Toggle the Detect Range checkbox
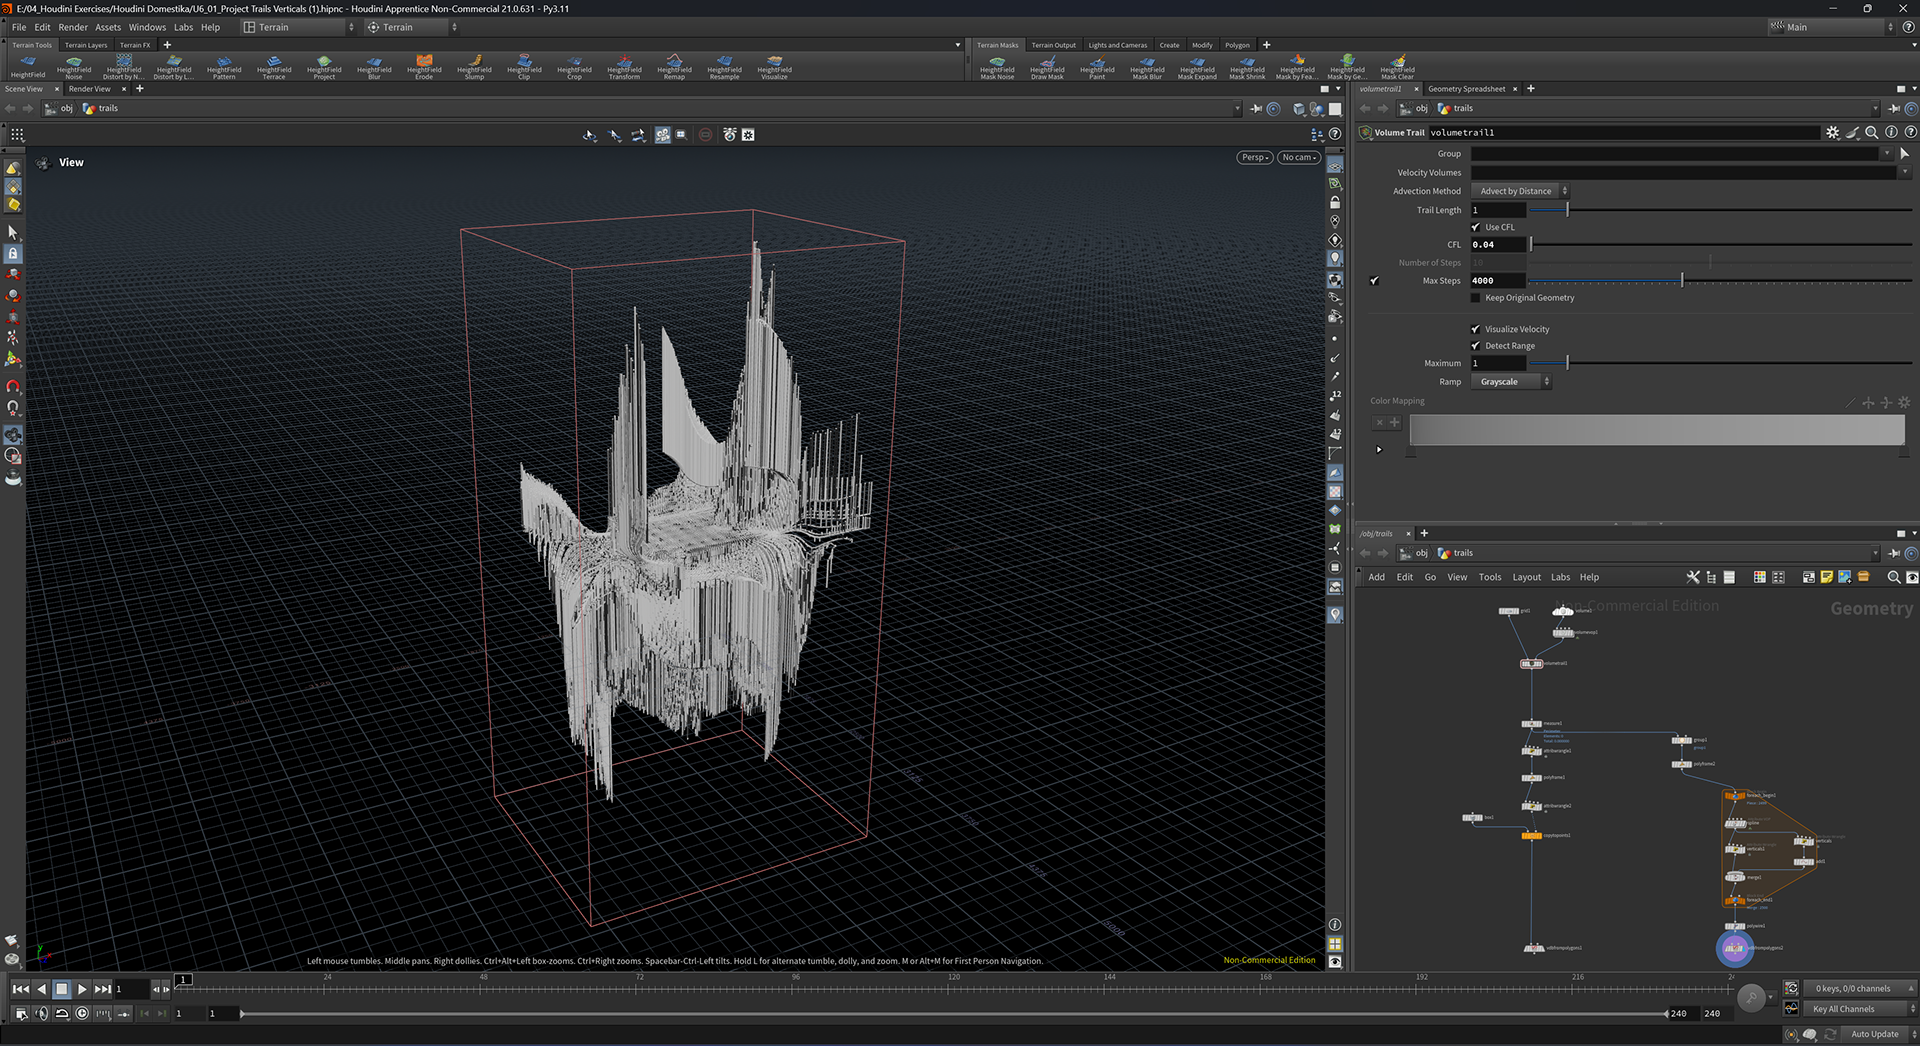Viewport: 1920px width, 1046px height. (x=1476, y=346)
